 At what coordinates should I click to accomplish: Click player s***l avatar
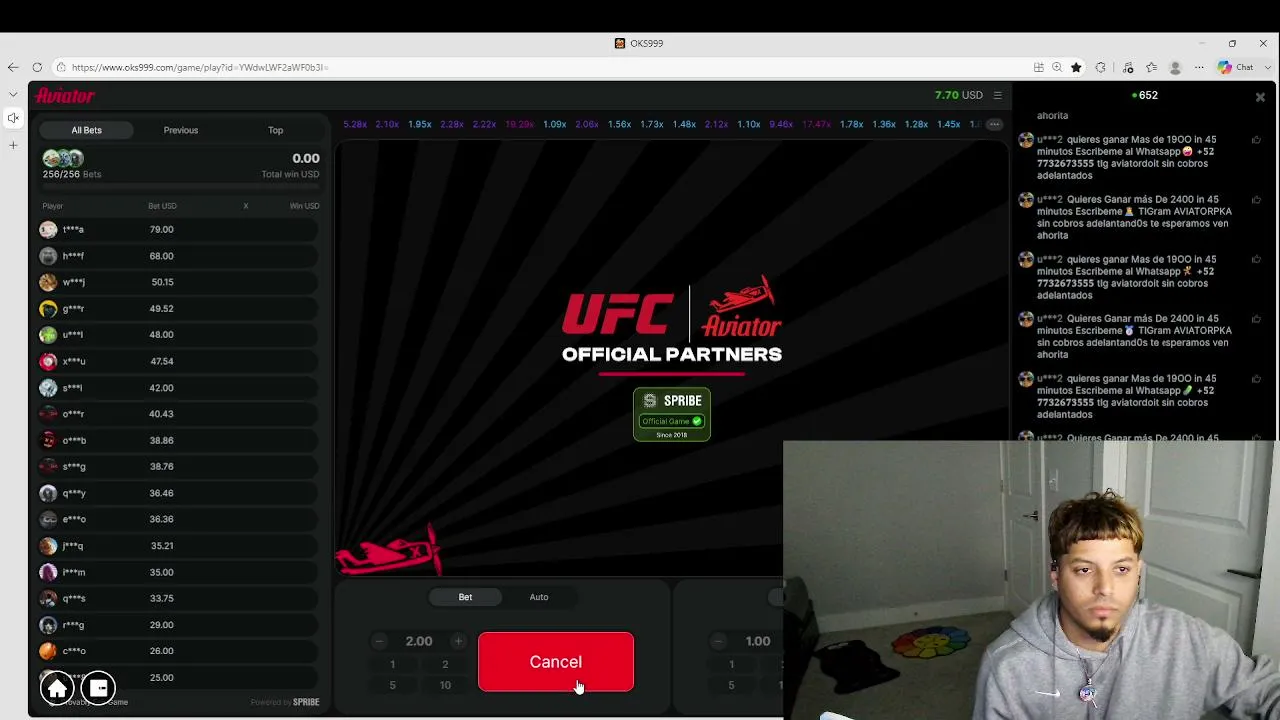48,388
